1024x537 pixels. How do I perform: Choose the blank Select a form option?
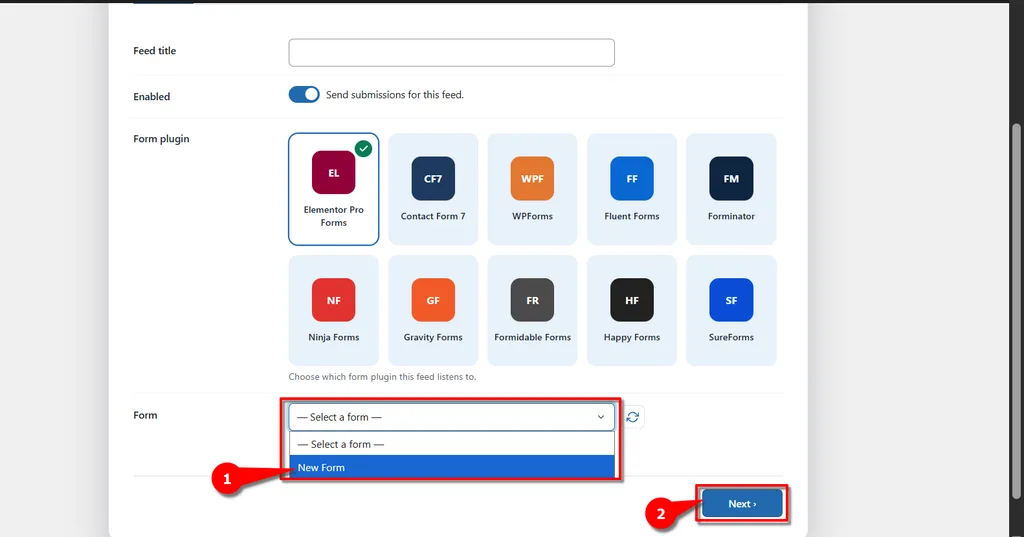click(452, 444)
